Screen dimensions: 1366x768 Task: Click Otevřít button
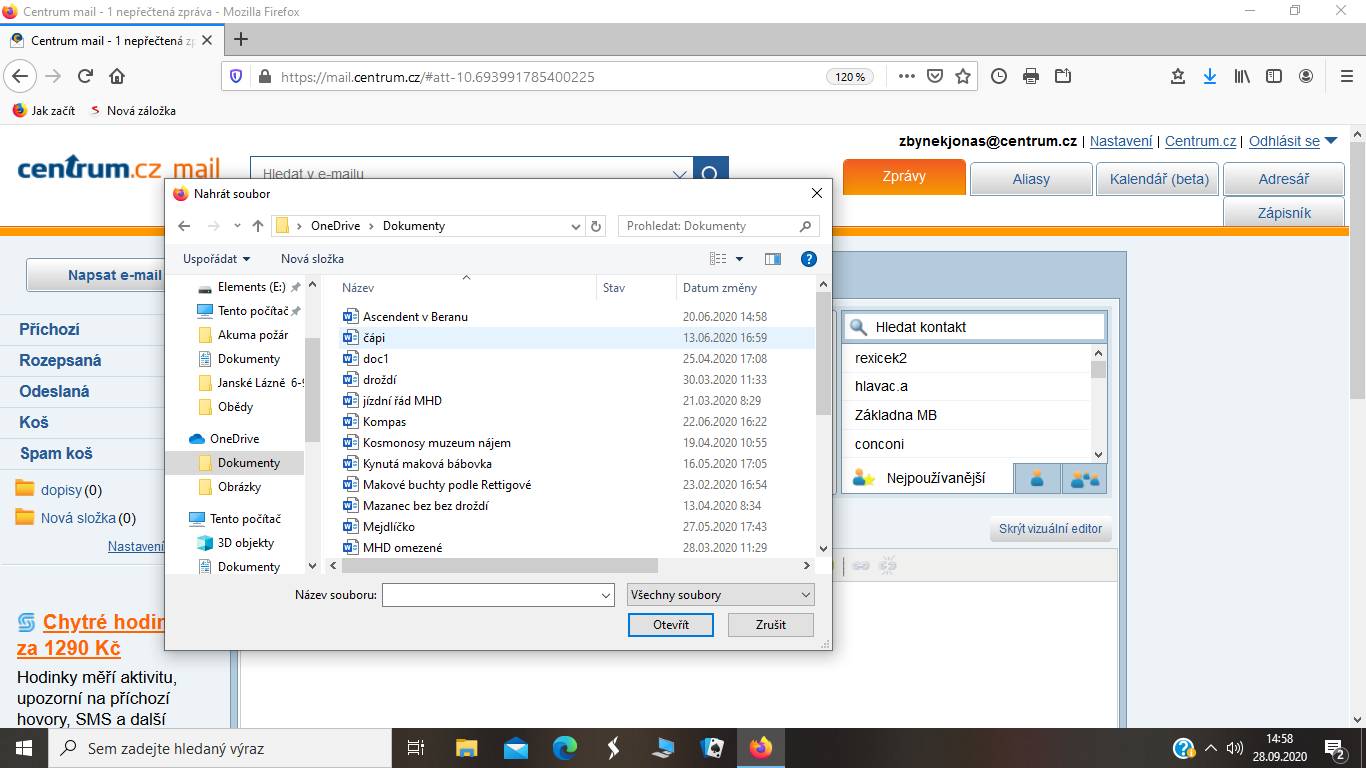tap(671, 625)
